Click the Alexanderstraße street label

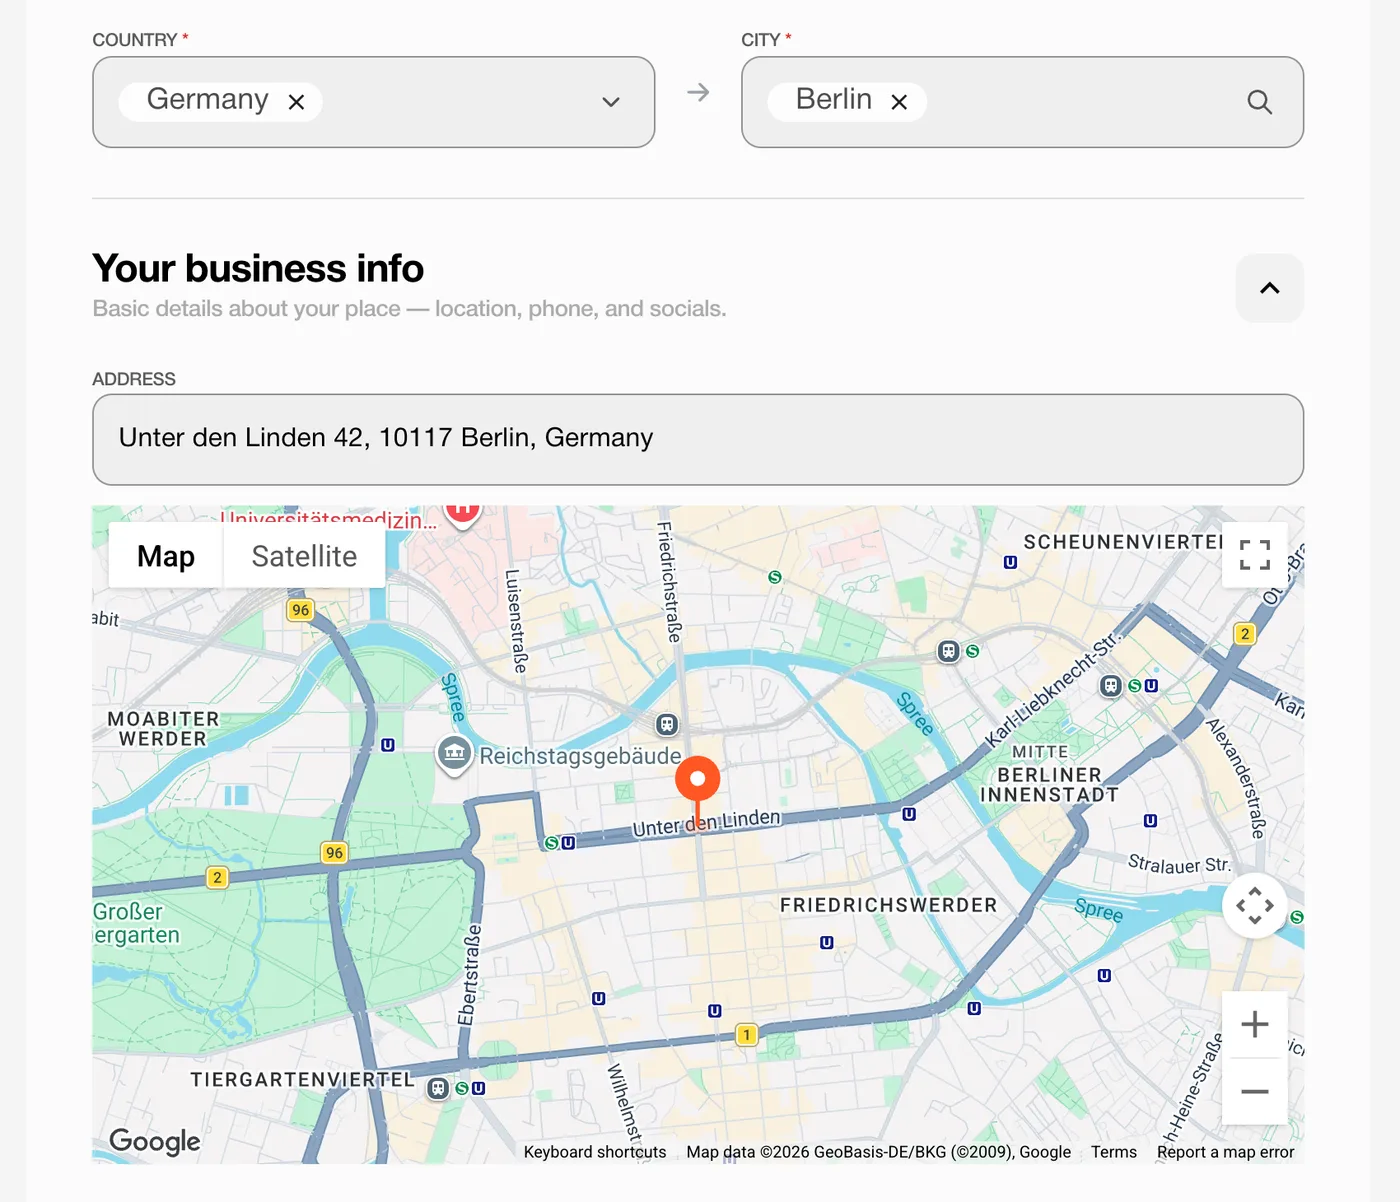(1237, 778)
